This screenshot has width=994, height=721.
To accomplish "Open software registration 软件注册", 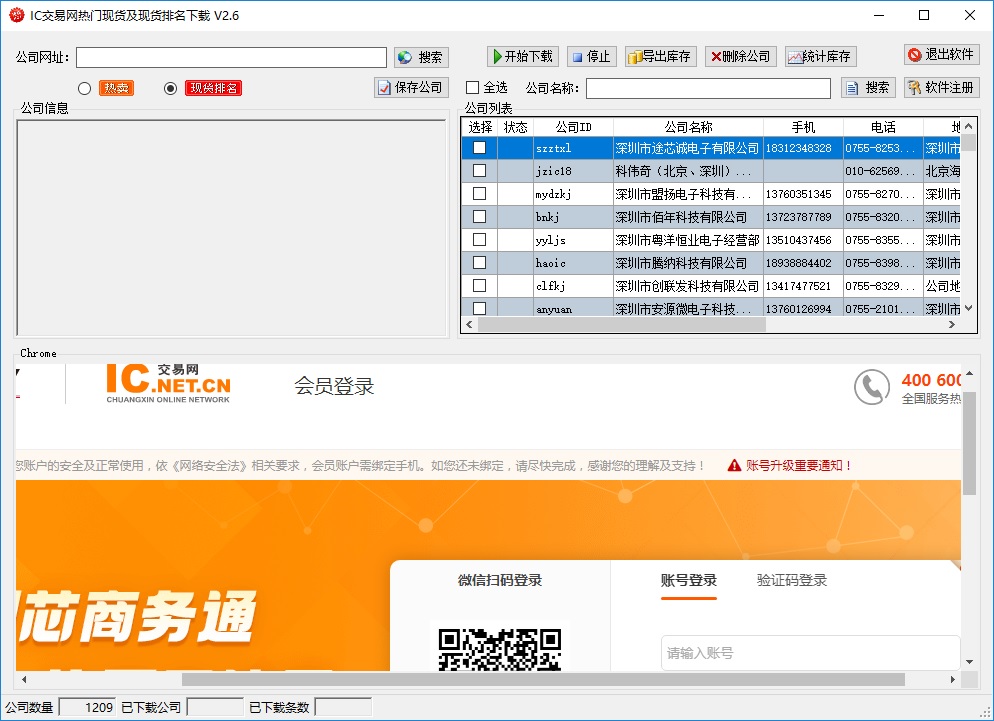I will point(941,87).
